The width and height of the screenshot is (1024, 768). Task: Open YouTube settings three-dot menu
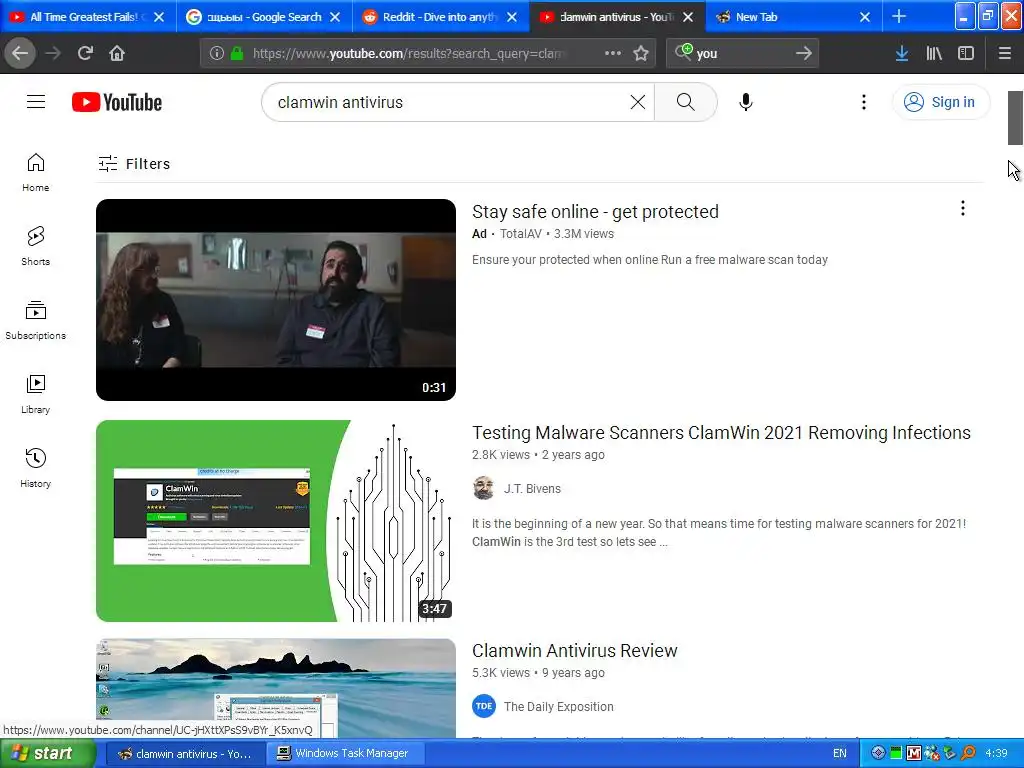point(863,102)
